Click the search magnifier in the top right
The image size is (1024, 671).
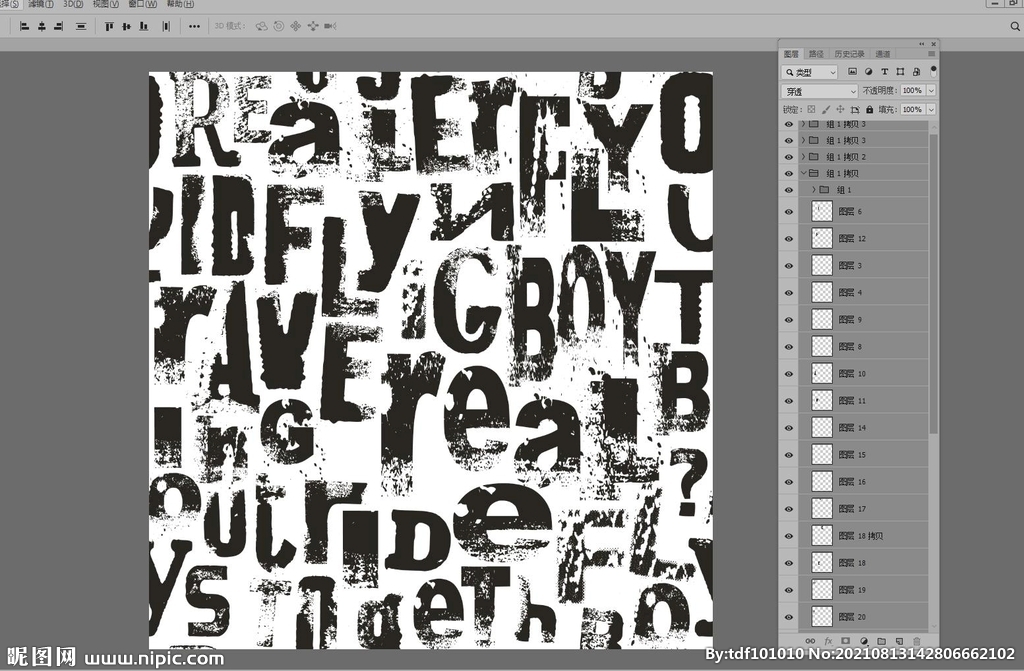click(1015, 26)
